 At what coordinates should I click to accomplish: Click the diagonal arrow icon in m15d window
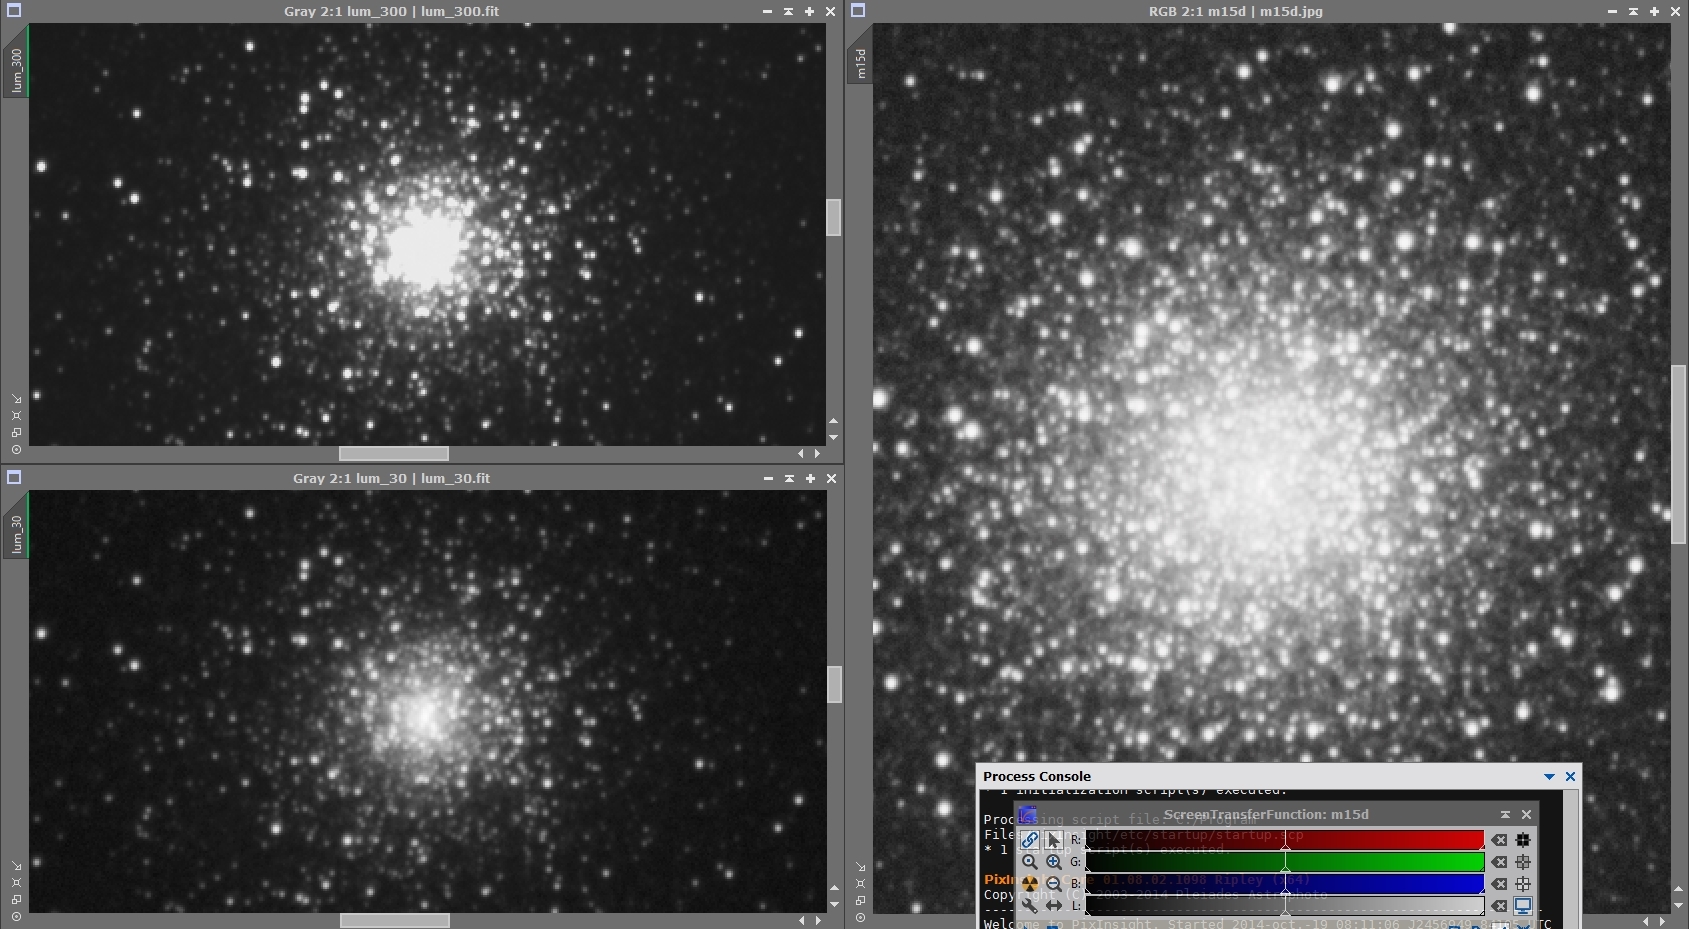coord(860,866)
